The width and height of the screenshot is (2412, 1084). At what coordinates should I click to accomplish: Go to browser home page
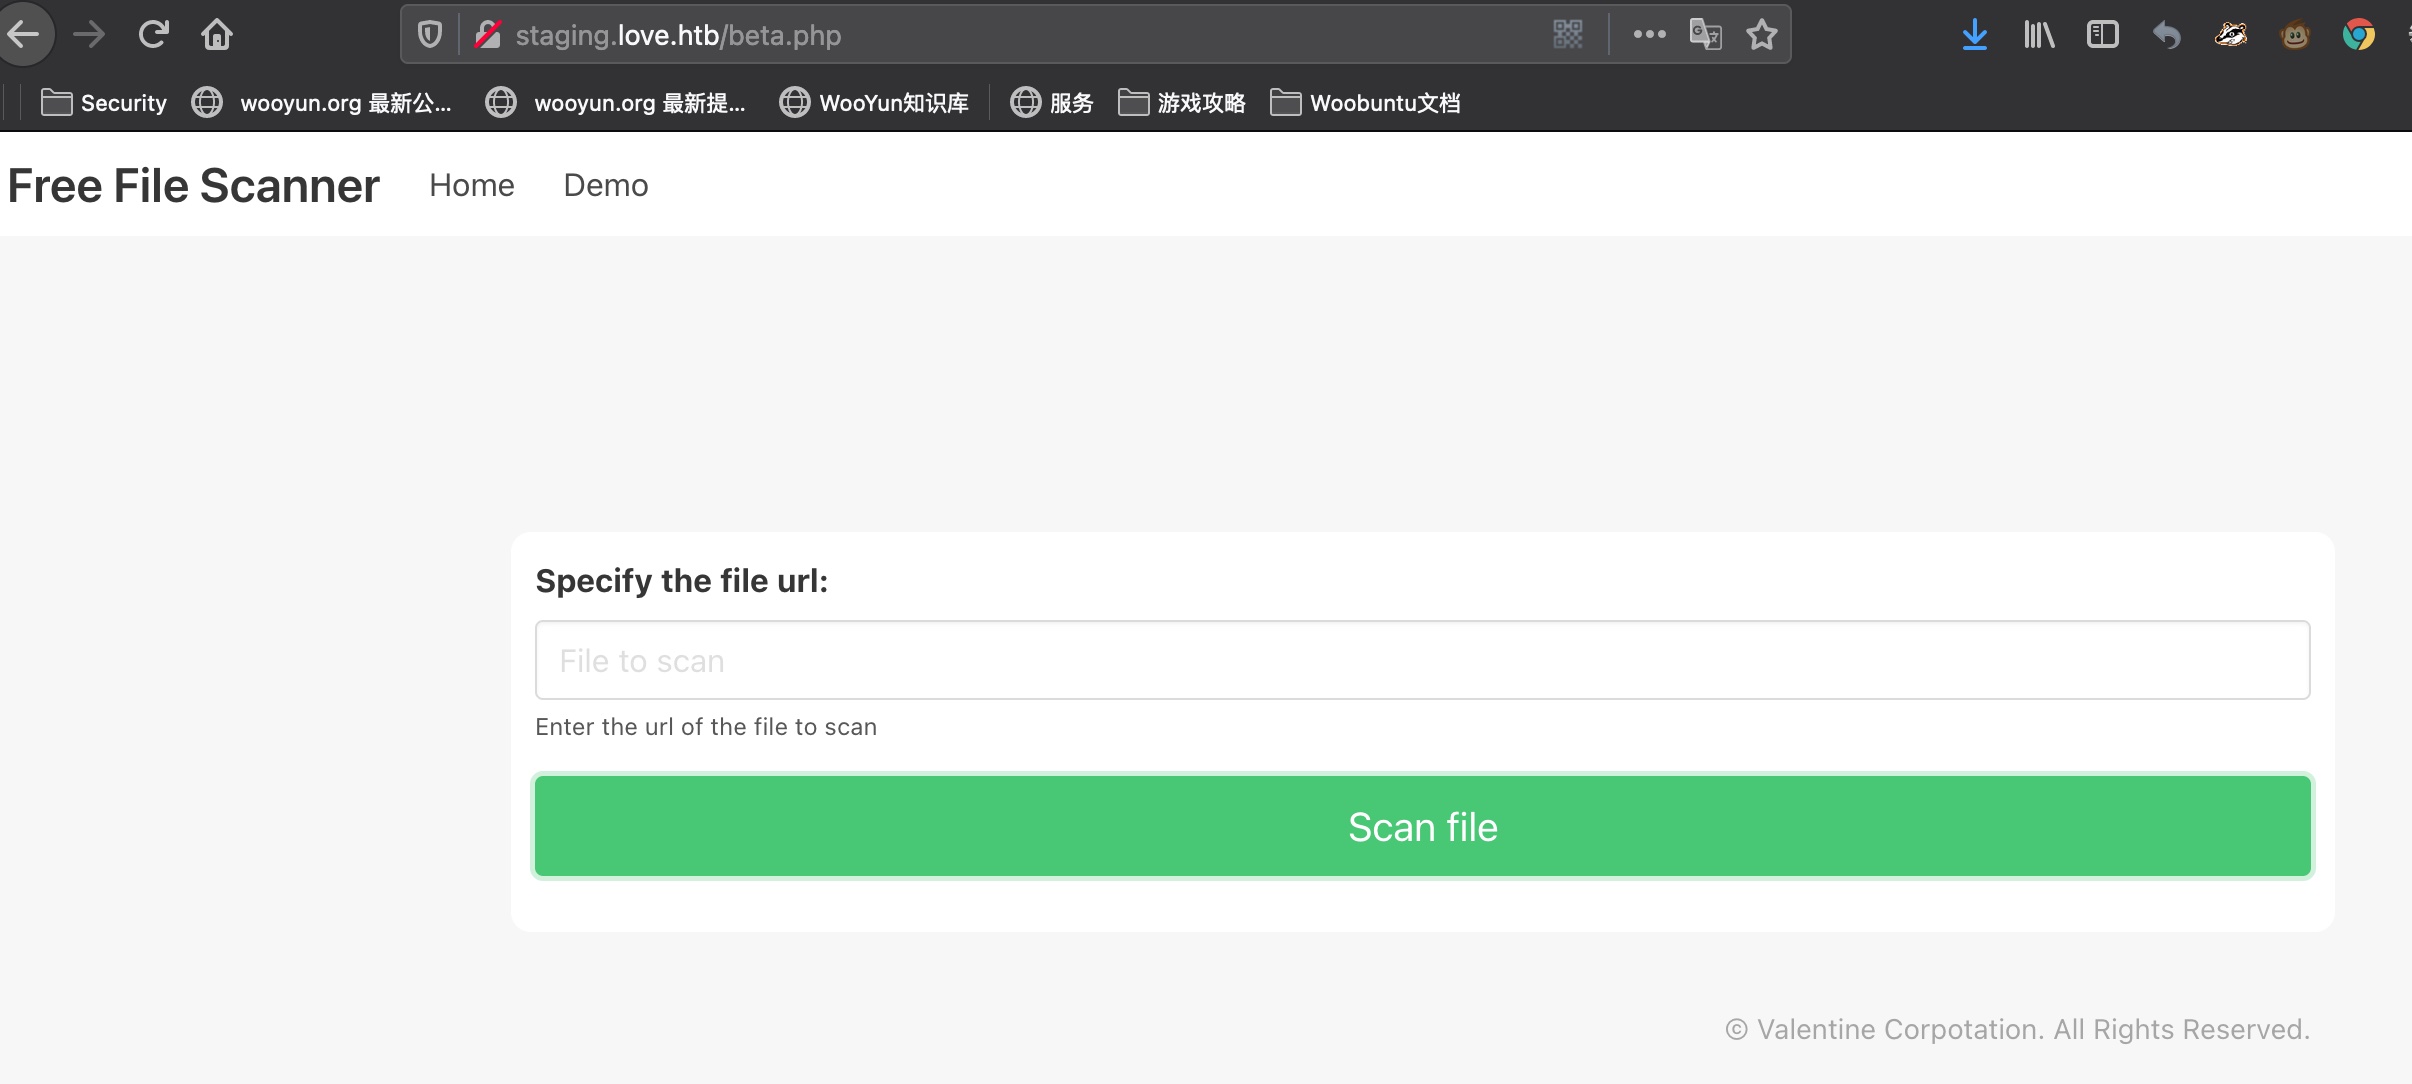216,35
